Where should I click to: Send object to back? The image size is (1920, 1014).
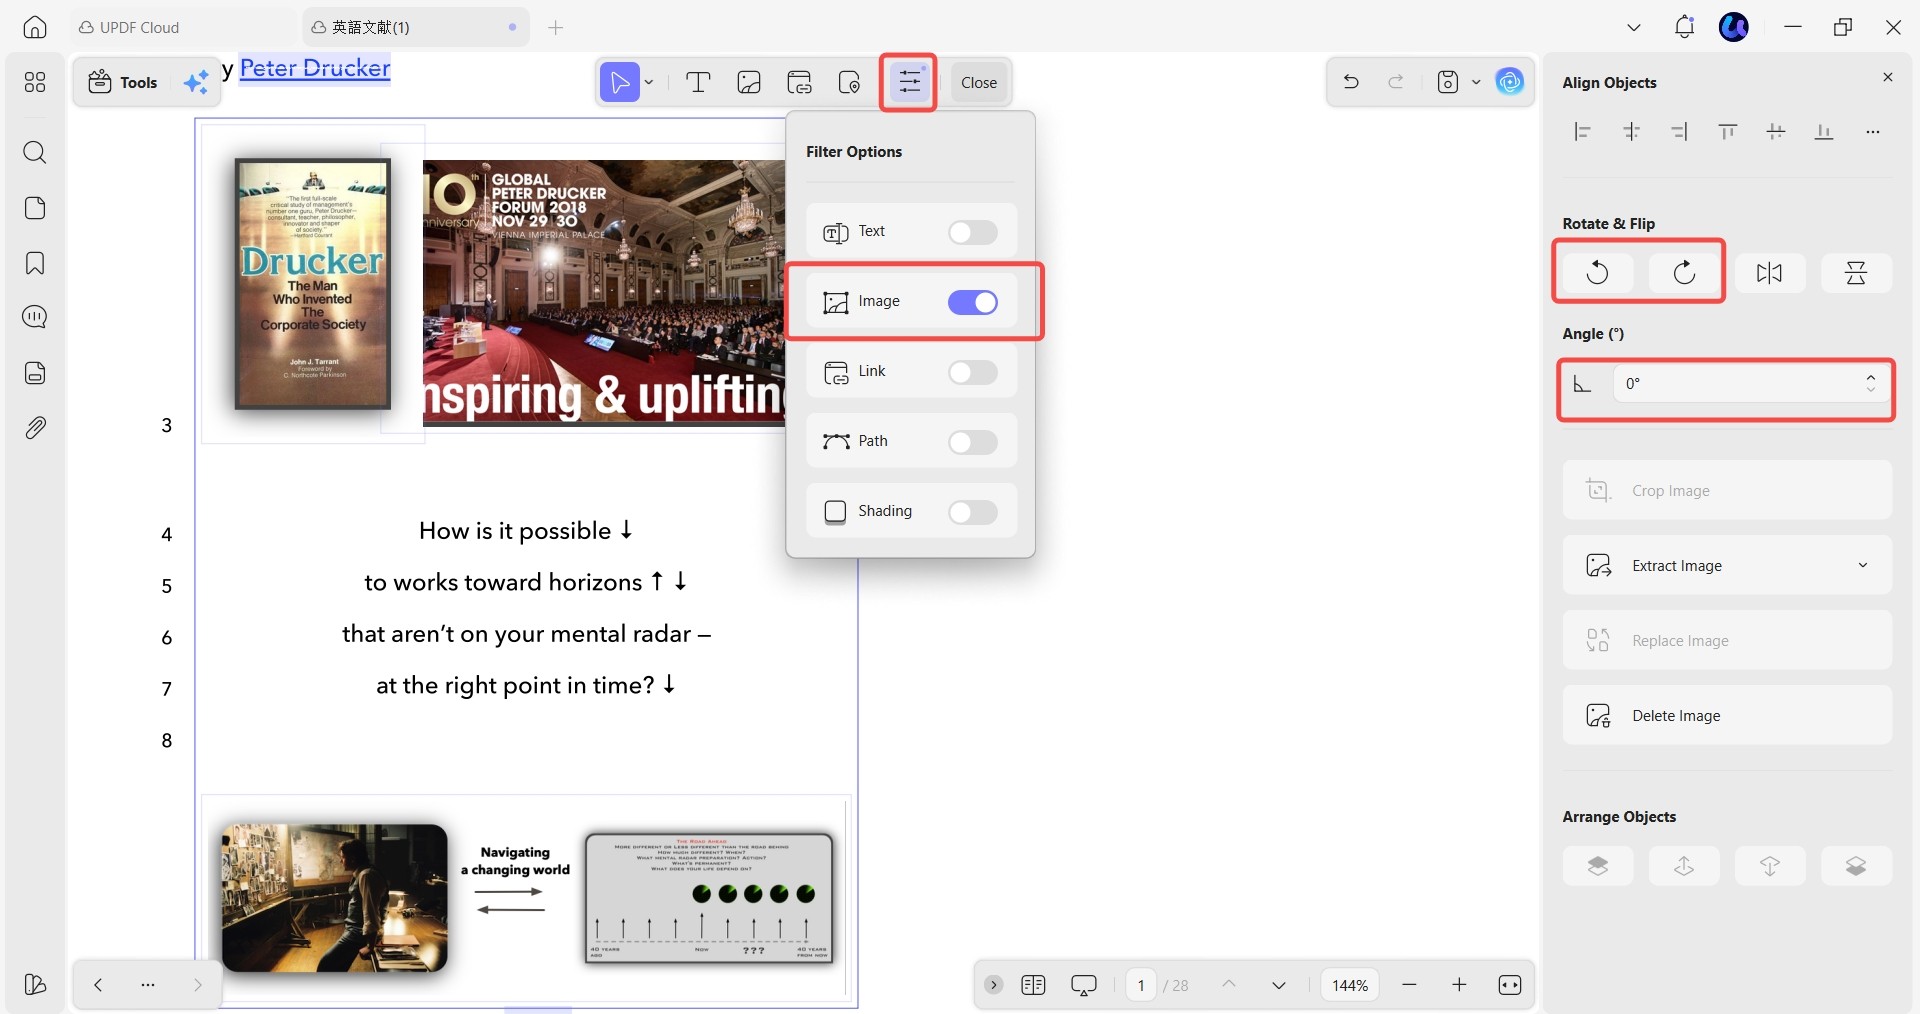(1856, 866)
